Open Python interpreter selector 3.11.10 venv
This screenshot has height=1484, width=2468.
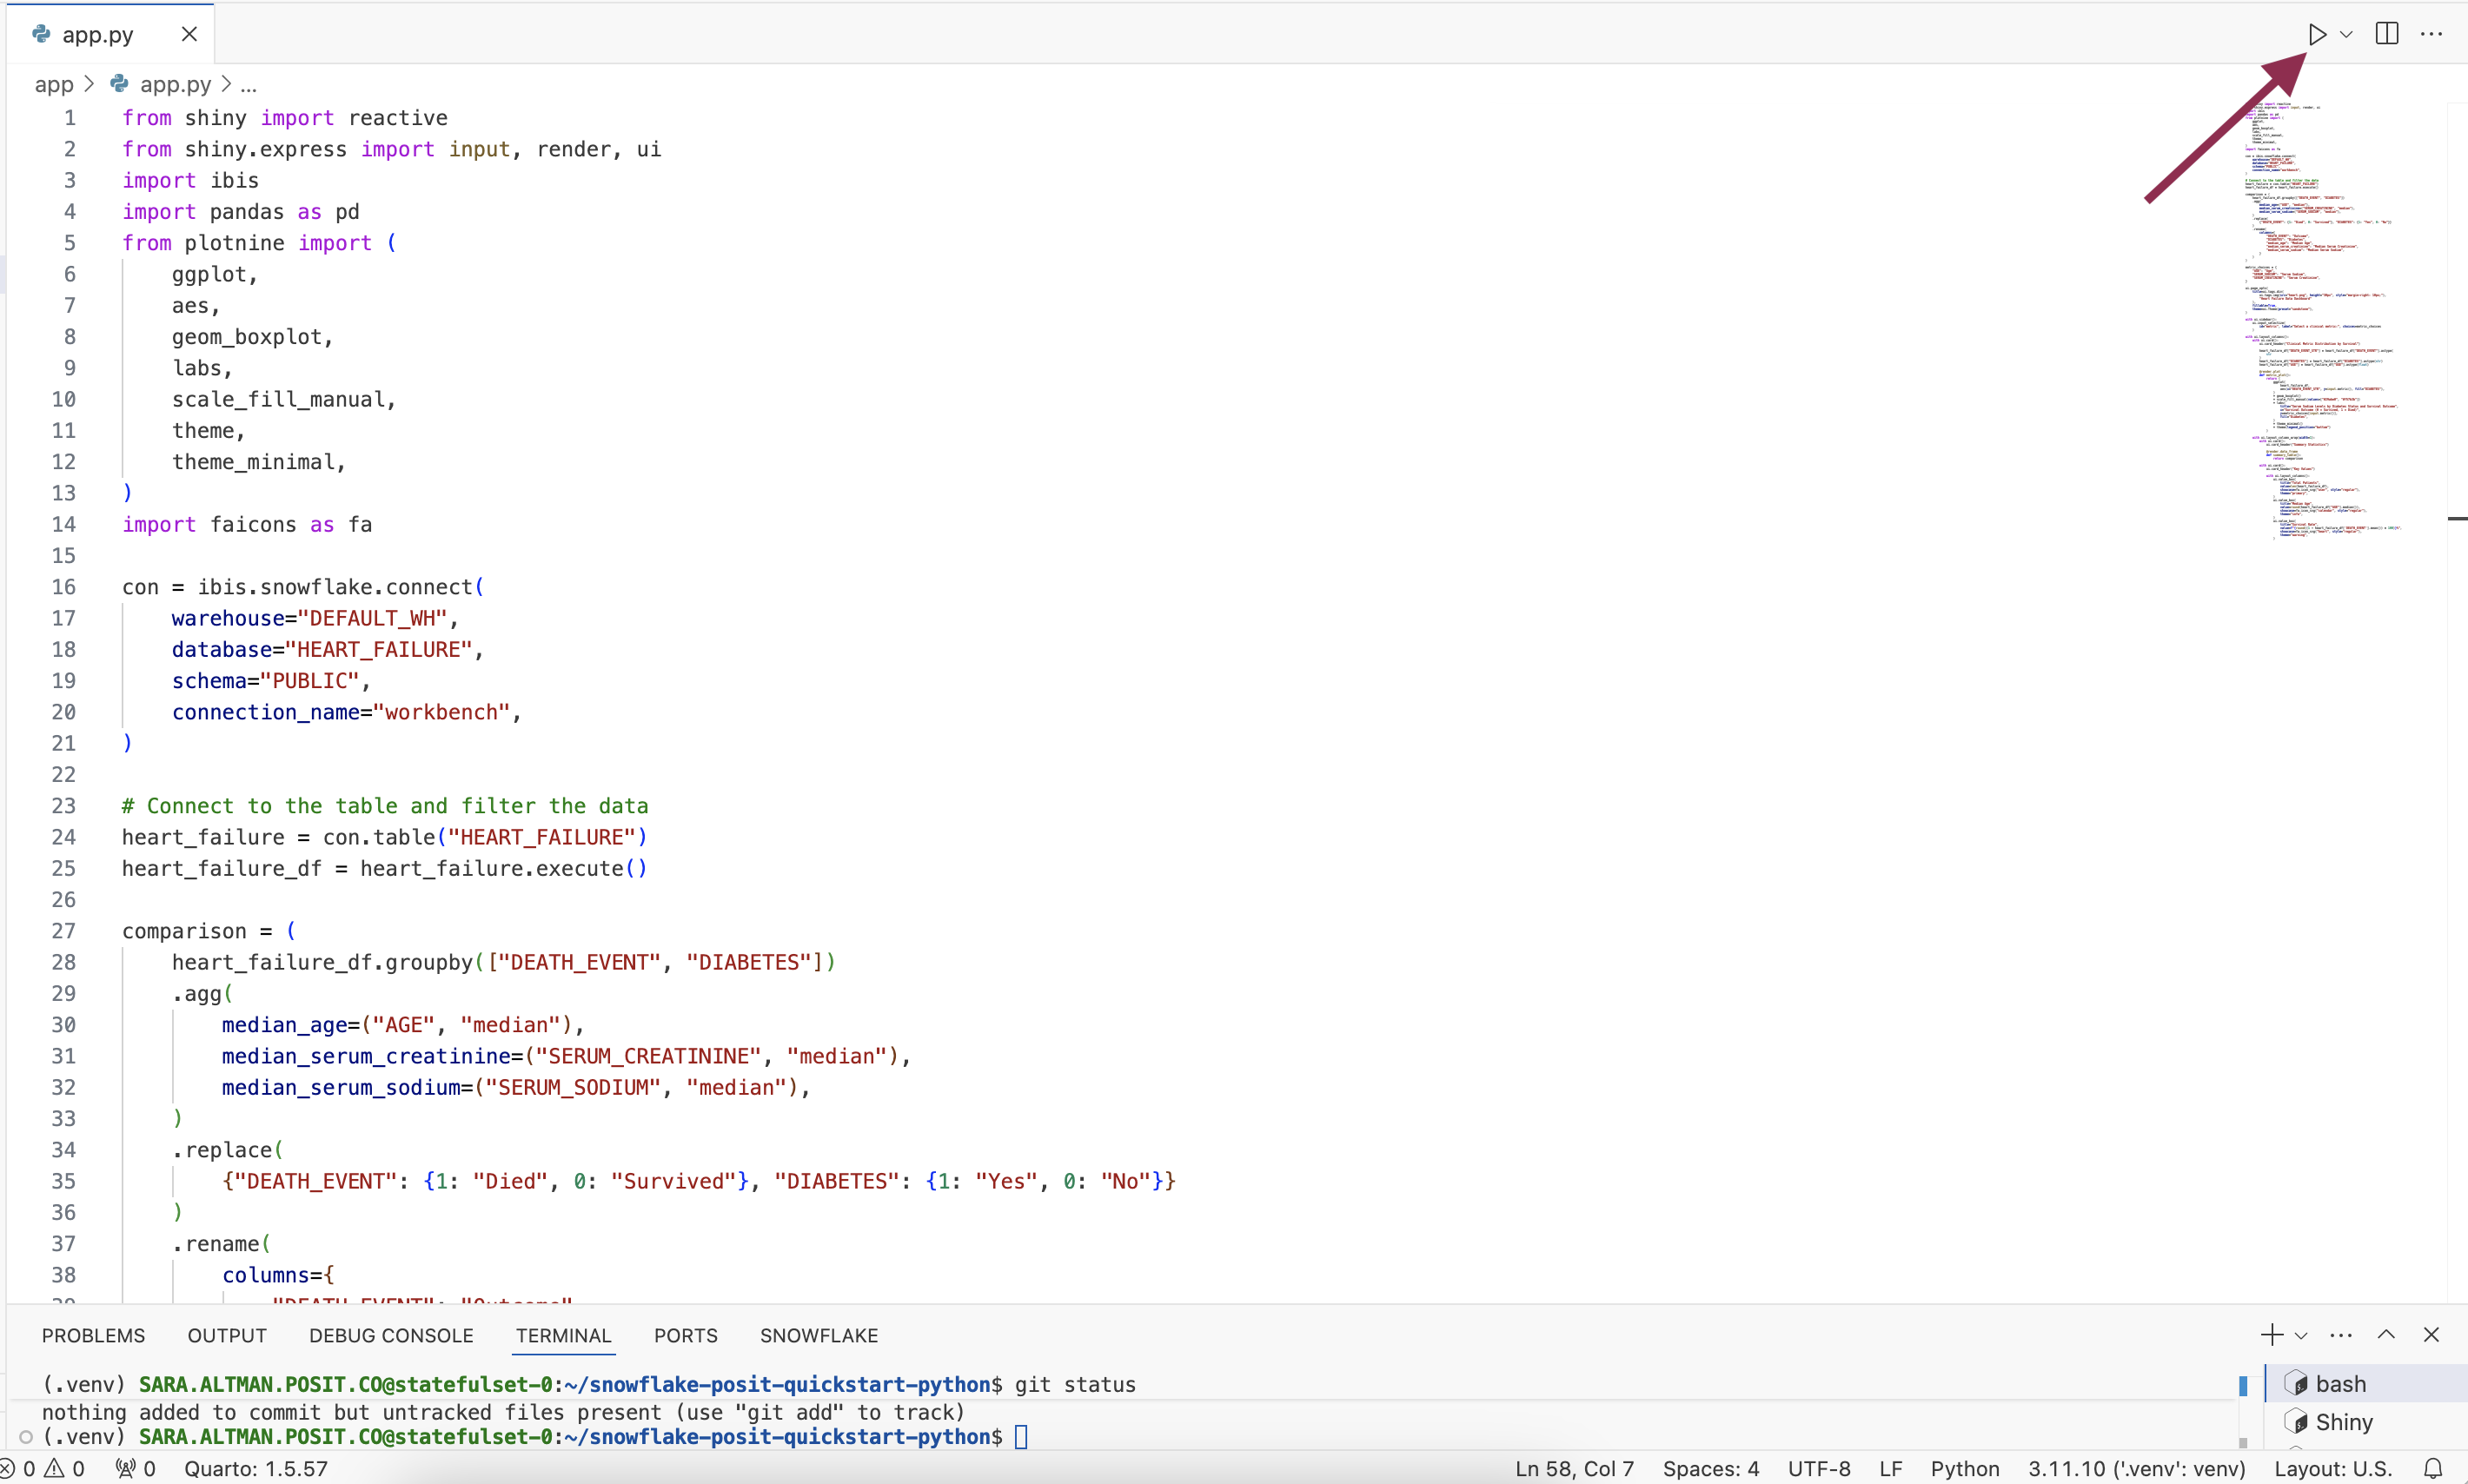2136,1468
